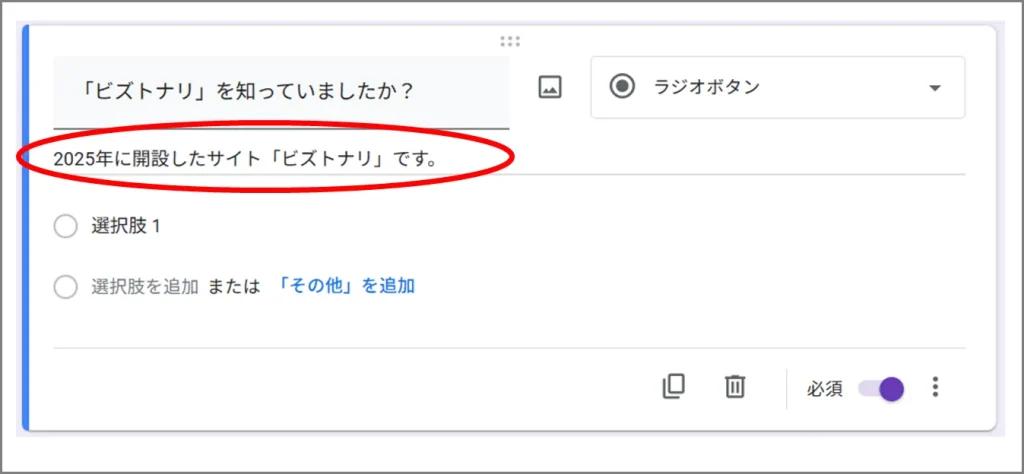
Task: Click the blue left border of the question card
Action: (x=25, y=230)
